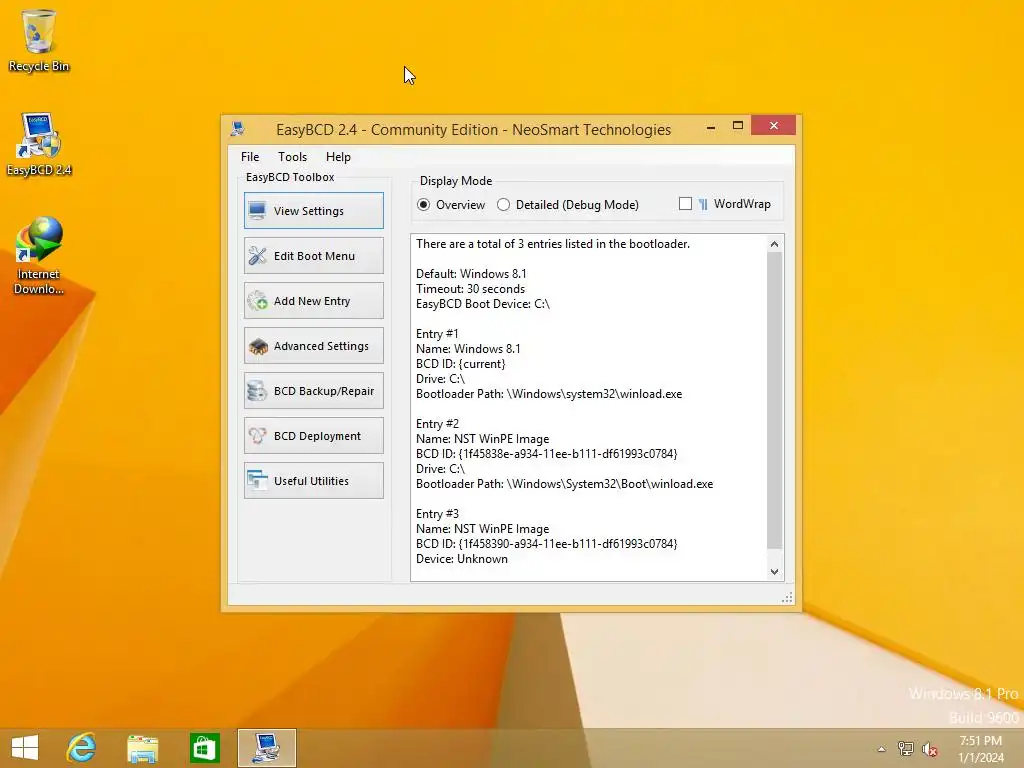Click the monitor icon on View Settings
This screenshot has width=1024, height=768.
(257, 211)
